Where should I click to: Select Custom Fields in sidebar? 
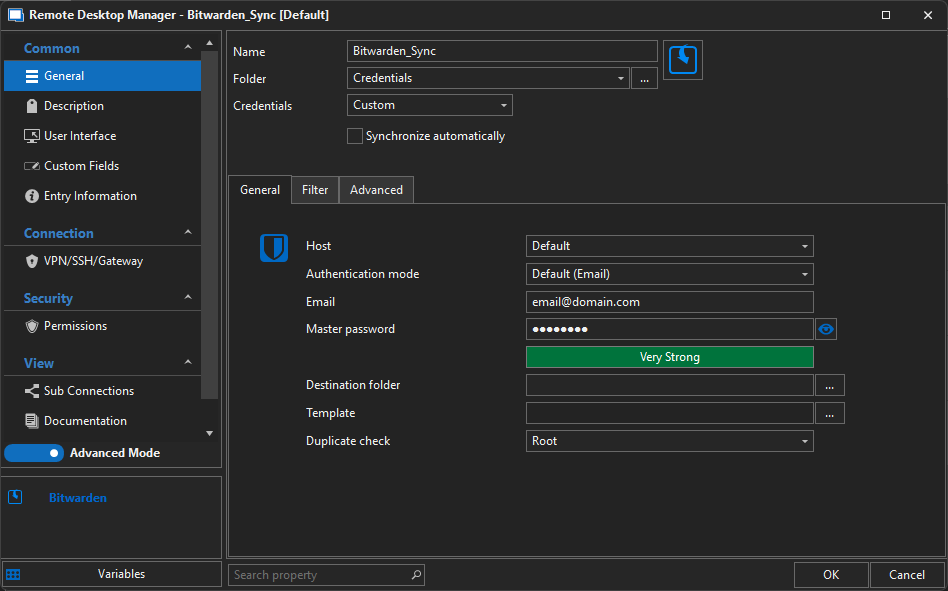pos(81,166)
